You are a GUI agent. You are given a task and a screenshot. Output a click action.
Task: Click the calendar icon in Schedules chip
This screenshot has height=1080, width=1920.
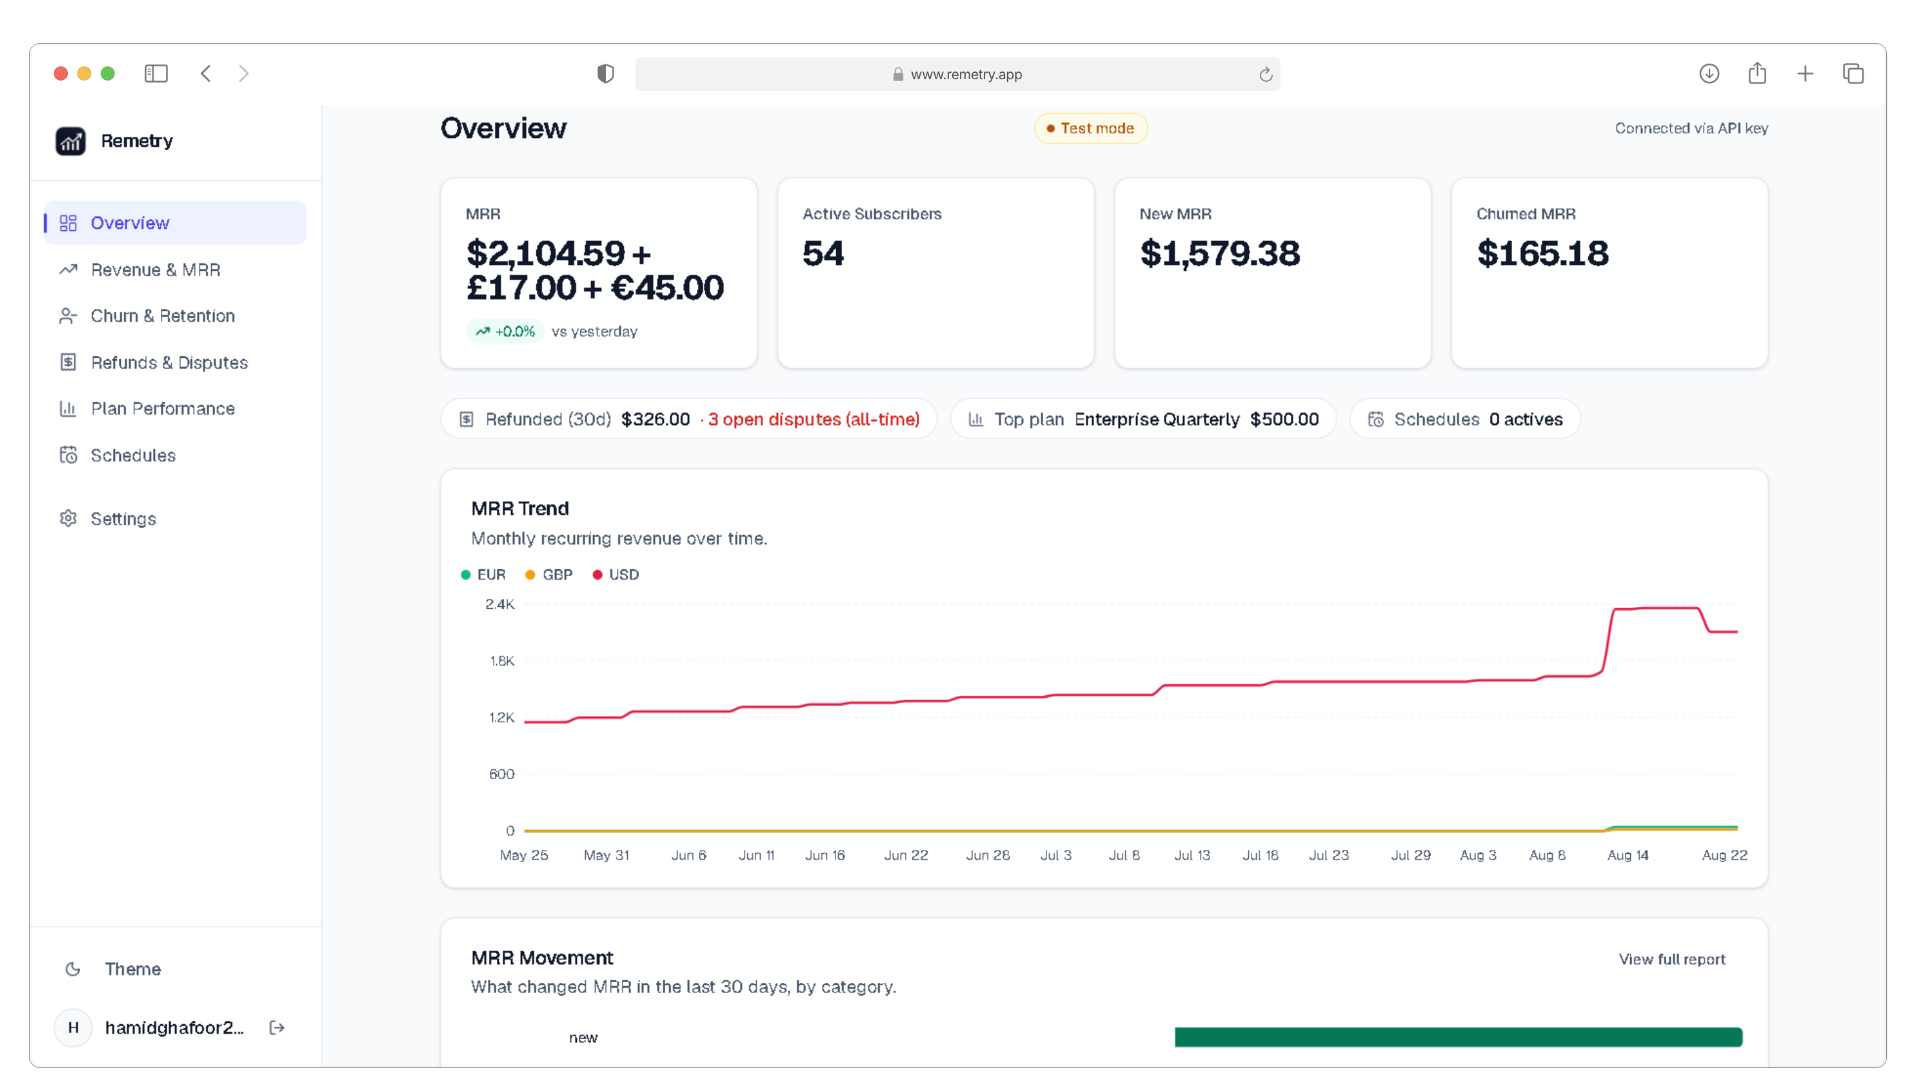[x=1376, y=419]
